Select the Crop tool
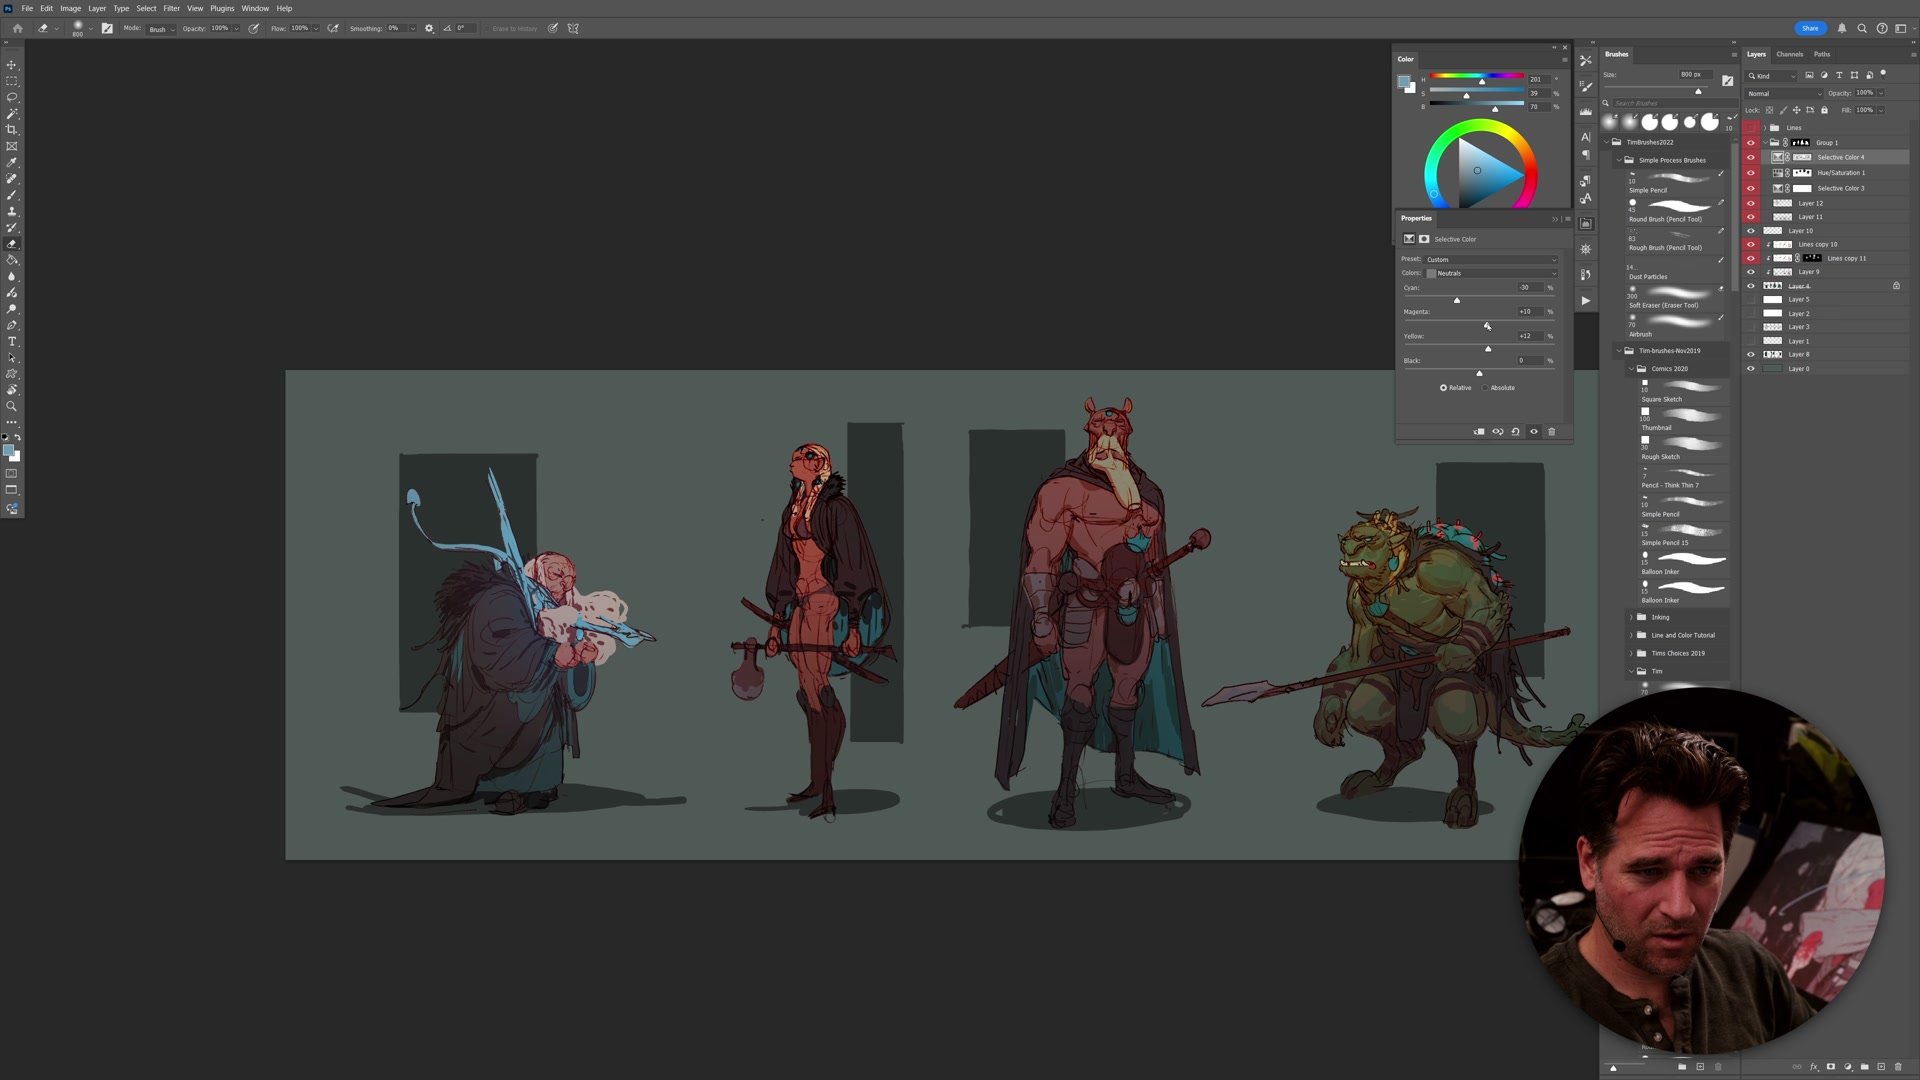This screenshot has height=1080, width=1920. point(12,130)
